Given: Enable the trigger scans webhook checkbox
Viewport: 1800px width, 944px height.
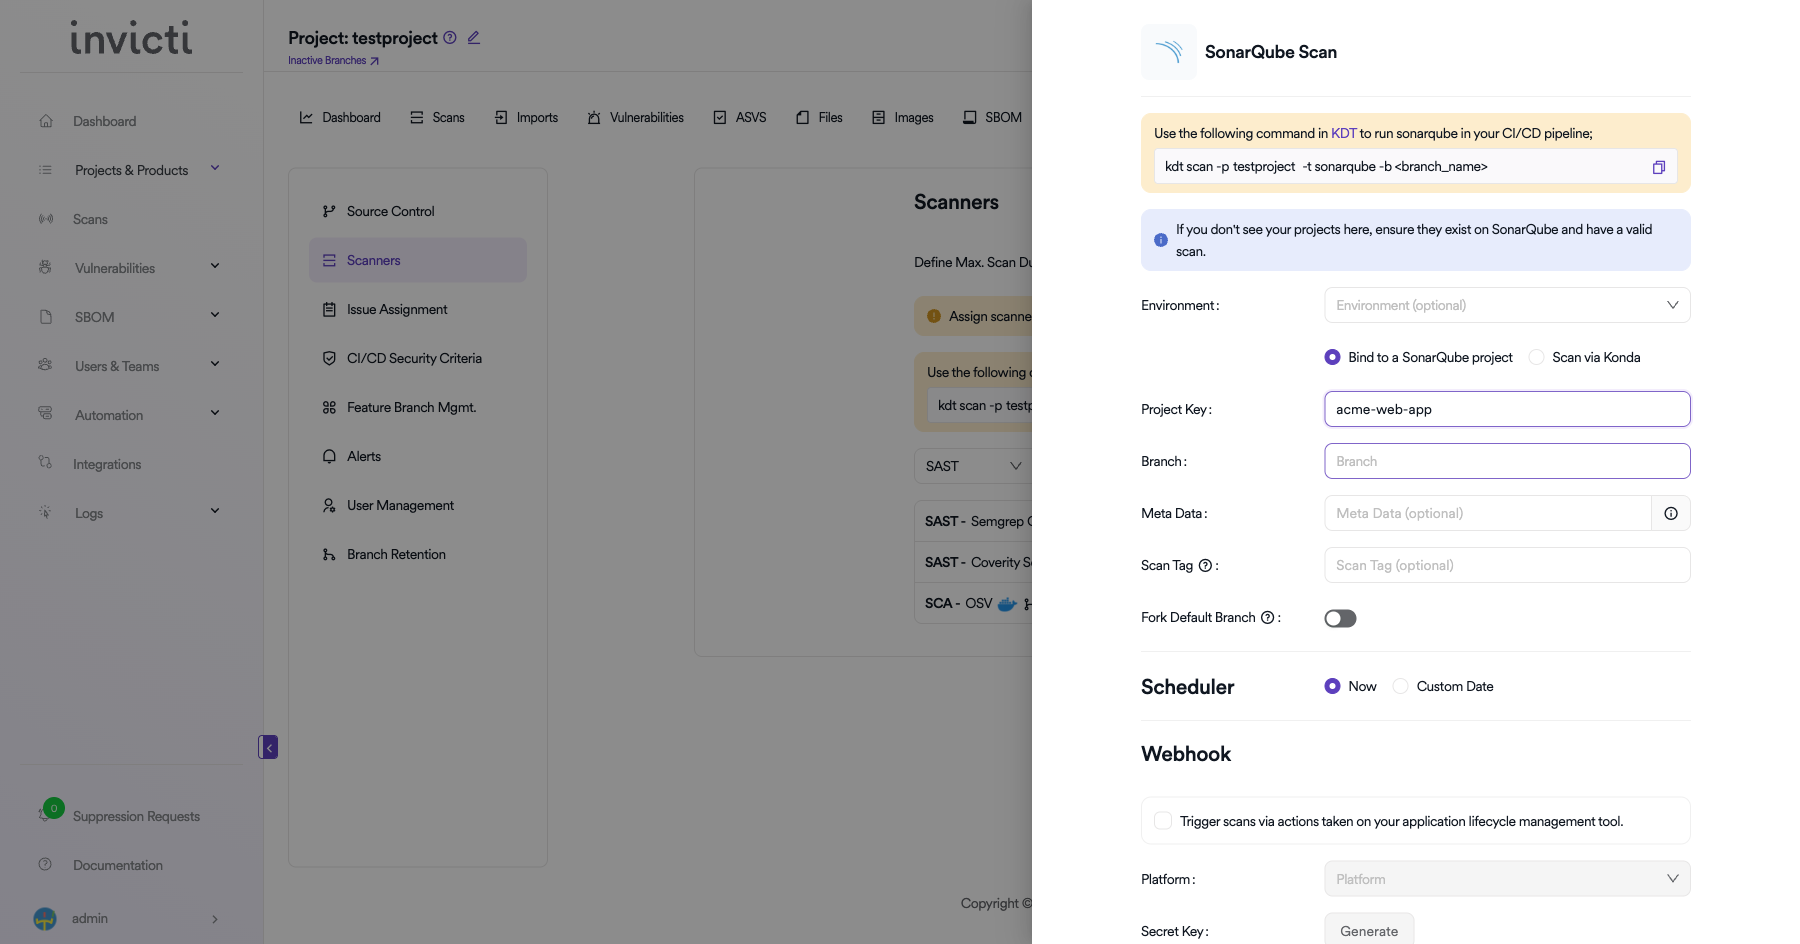Looking at the screenshot, I should click(1163, 821).
